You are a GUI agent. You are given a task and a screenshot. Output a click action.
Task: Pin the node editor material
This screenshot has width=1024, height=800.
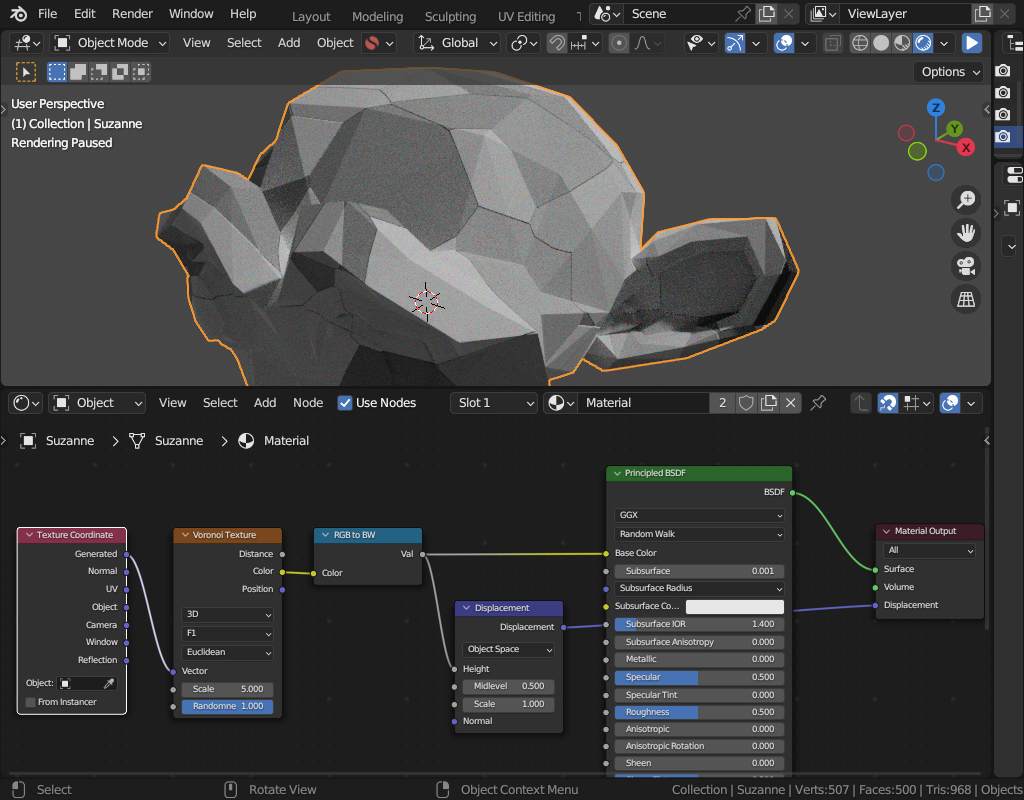tap(818, 403)
